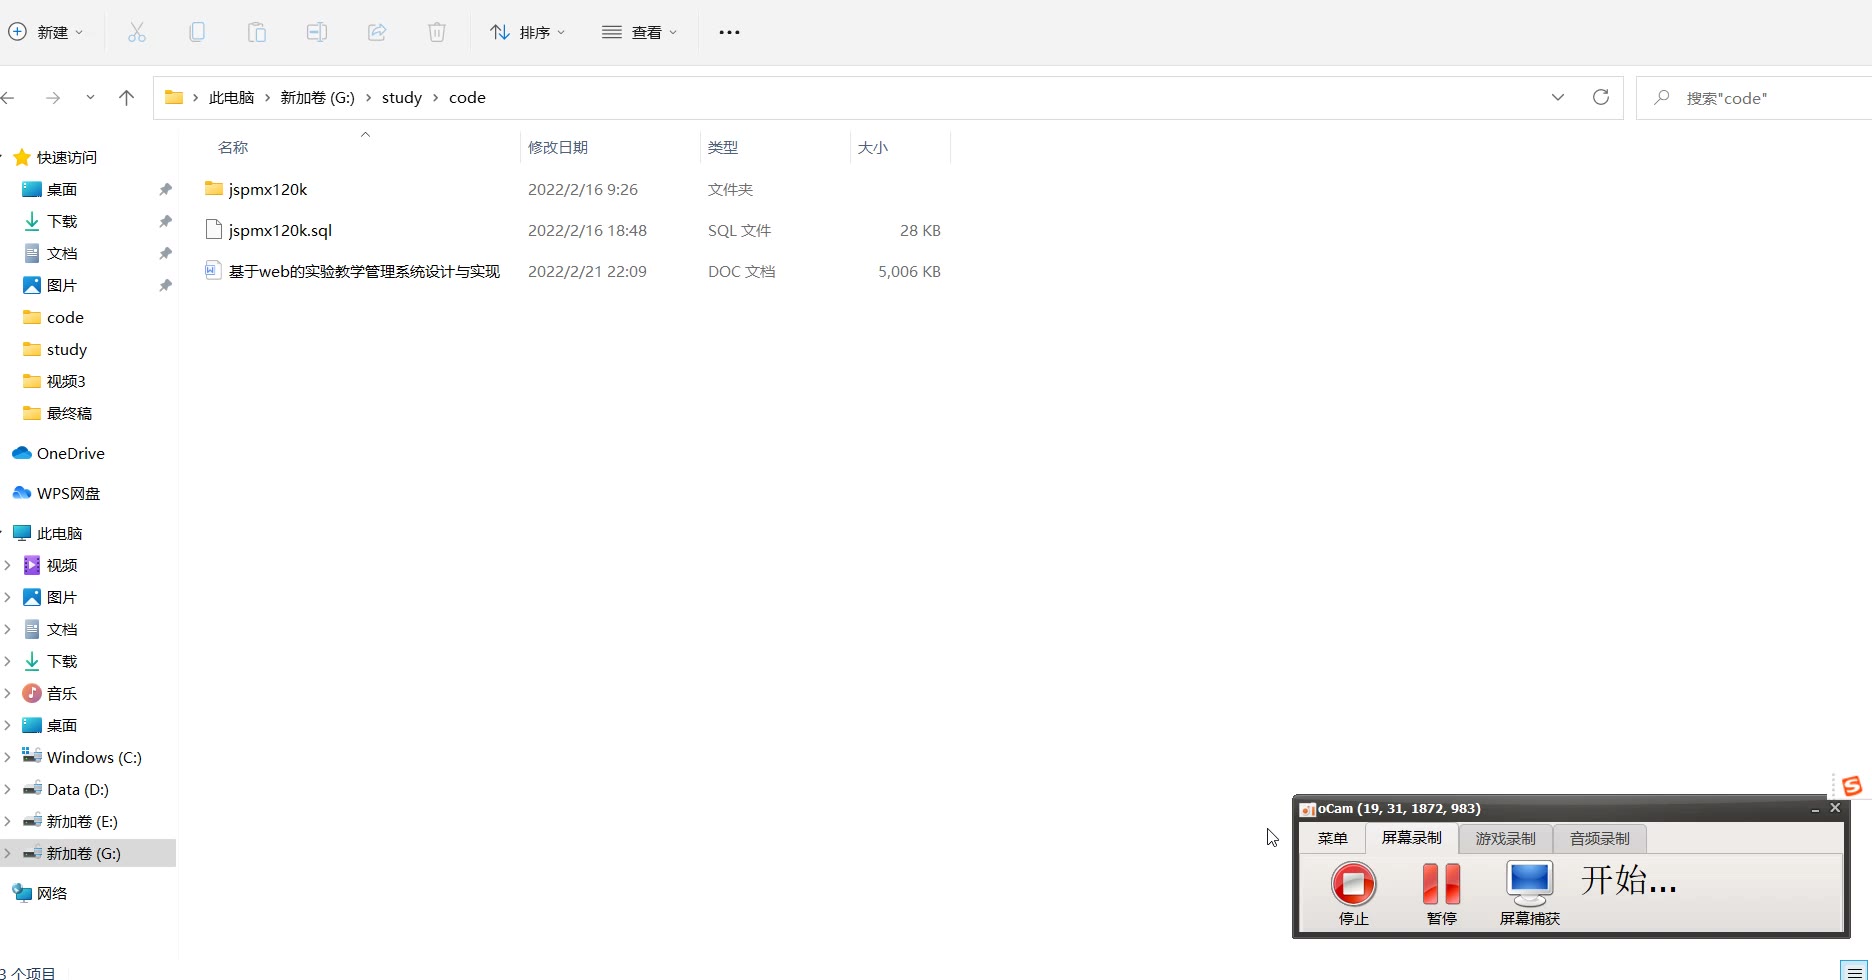Open 菜单 tab in oCam
Screen dimensions: 1872x980
(1332, 838)
